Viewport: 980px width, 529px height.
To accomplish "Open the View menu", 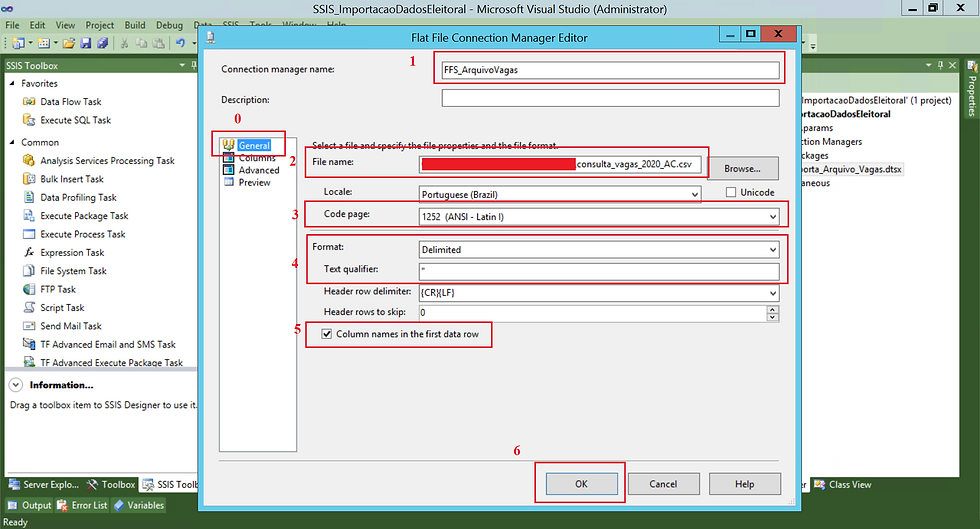I will pos(65,25).
